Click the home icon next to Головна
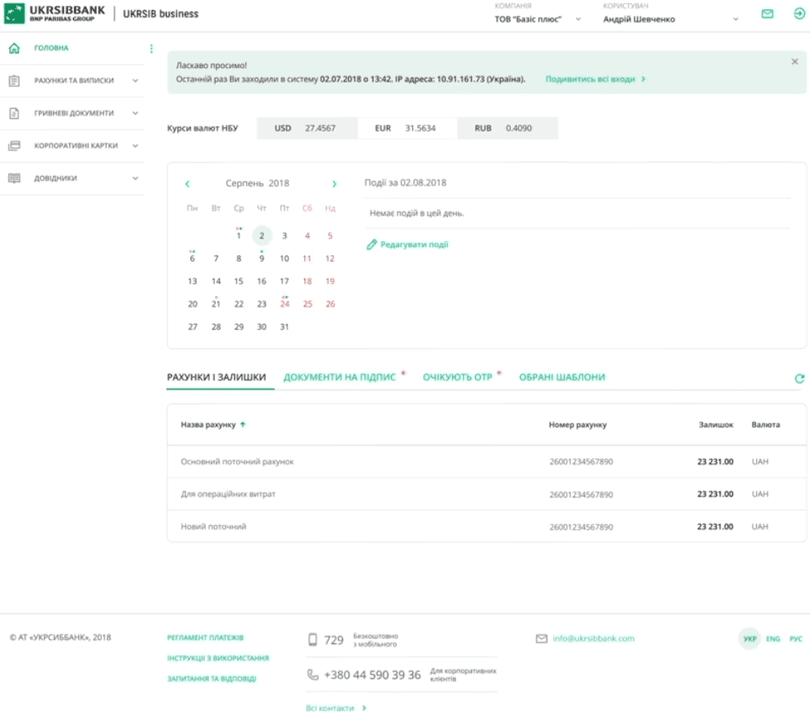The height and width of the screenshot is (720, 810). (14, 48)
